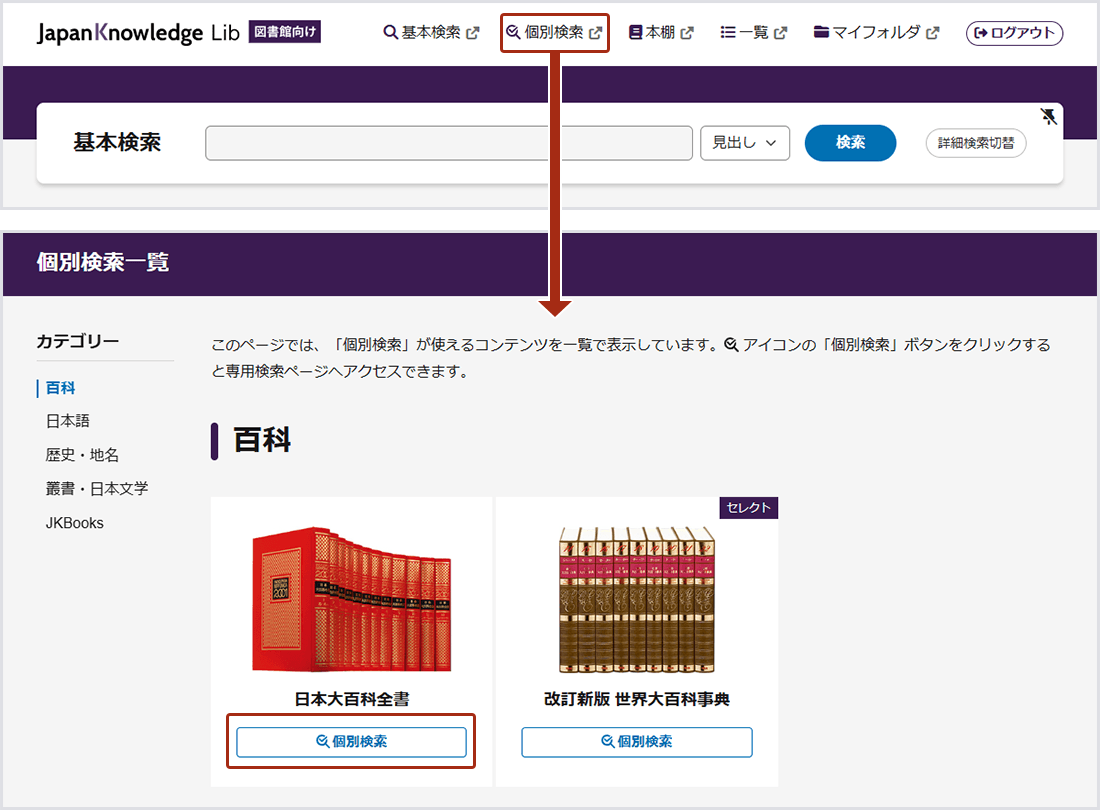The image size is (1100, 810).
Task: Select the 百科 category
Action: point(60,388)
